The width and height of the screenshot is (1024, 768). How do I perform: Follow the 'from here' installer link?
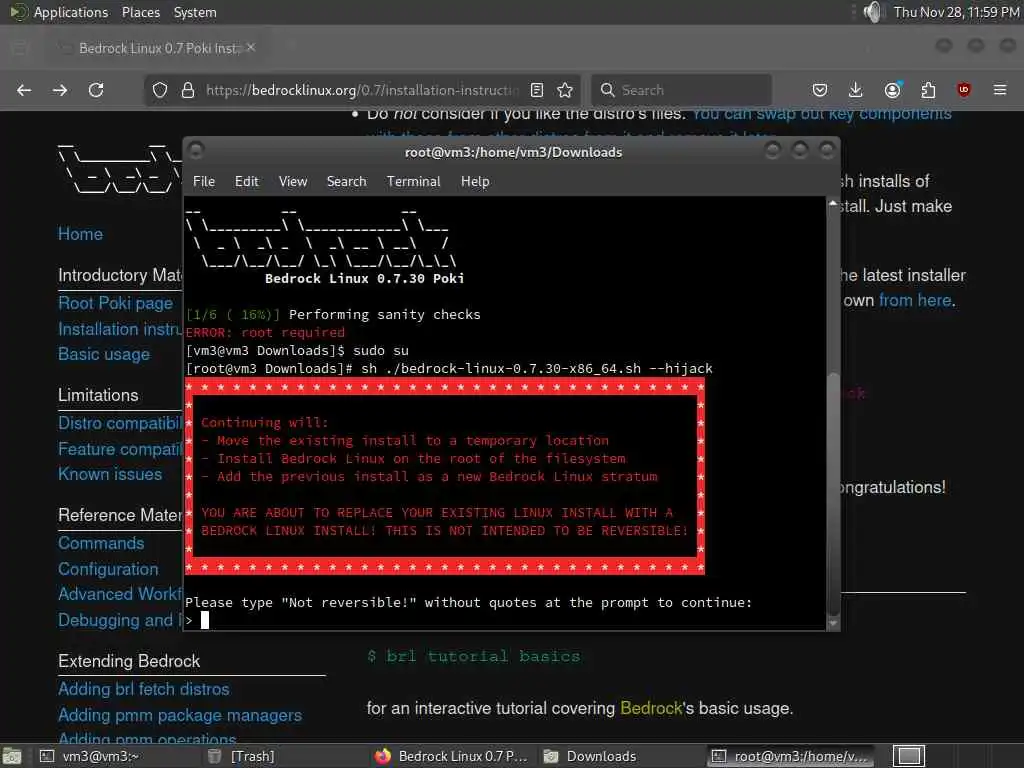914,300
